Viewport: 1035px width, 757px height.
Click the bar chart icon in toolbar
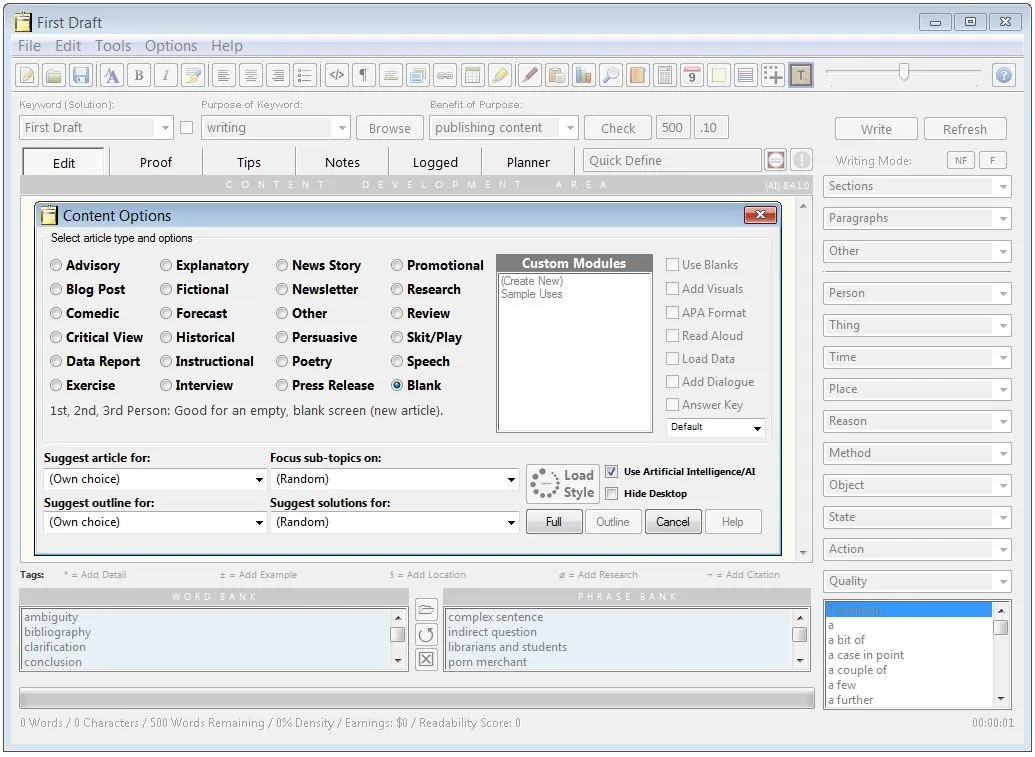pyautogui.click(x=582, y=75)
